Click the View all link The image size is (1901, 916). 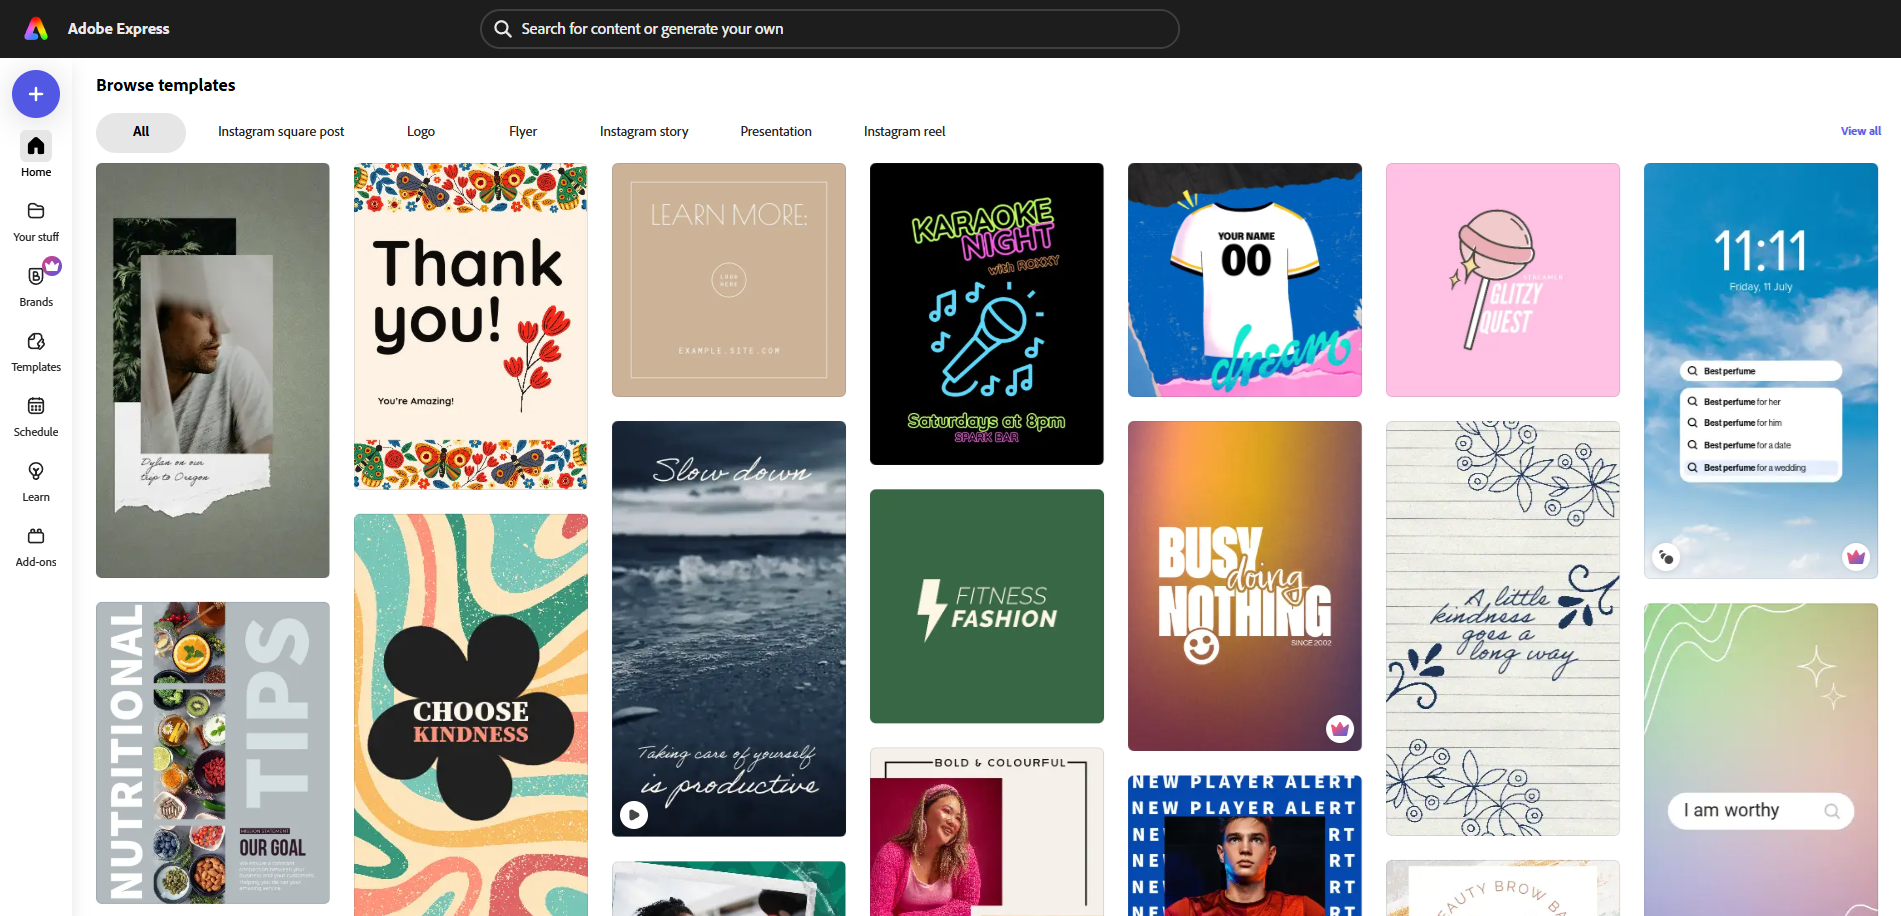[1861, 131]
